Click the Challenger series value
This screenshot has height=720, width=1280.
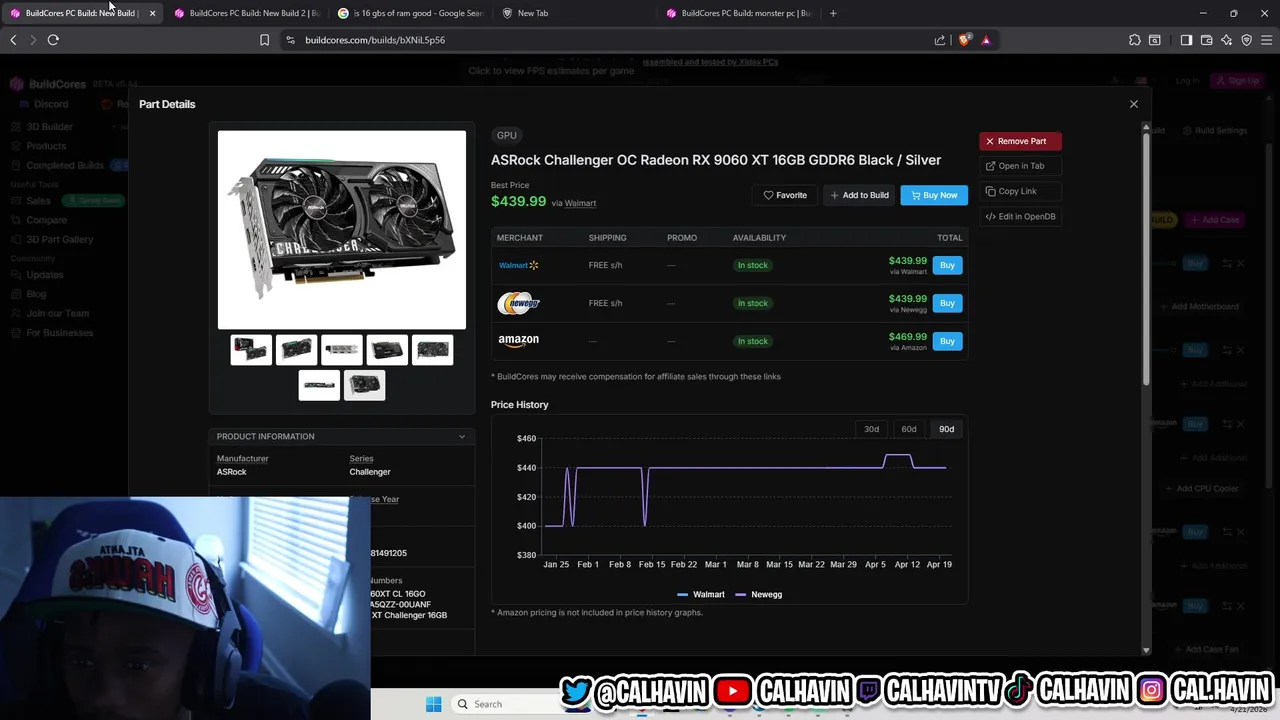(370, 472)
